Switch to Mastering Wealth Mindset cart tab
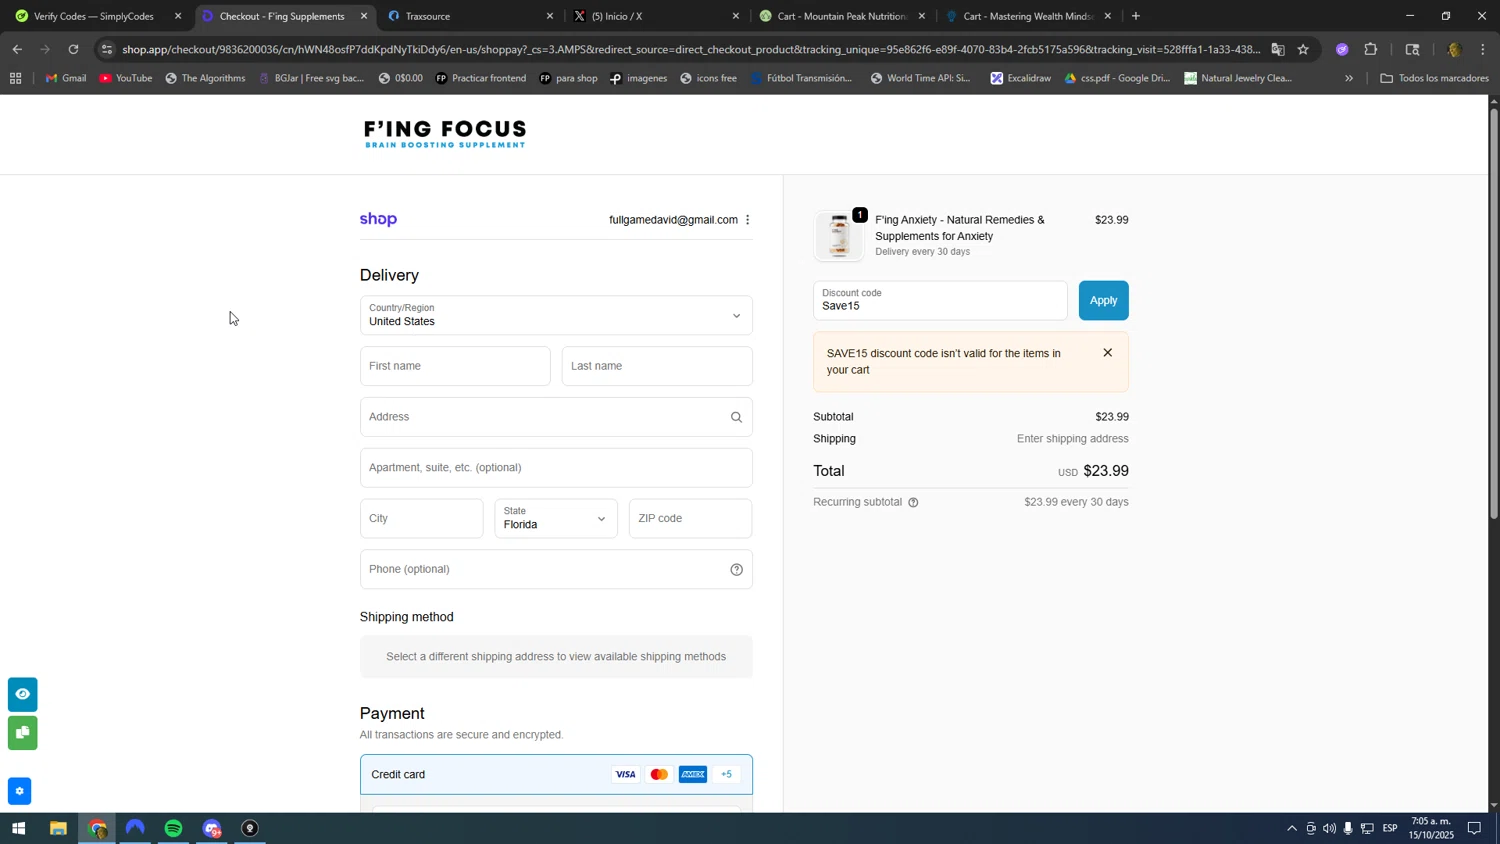The height and width of the screenshot is (844, 1500). 1029,16
